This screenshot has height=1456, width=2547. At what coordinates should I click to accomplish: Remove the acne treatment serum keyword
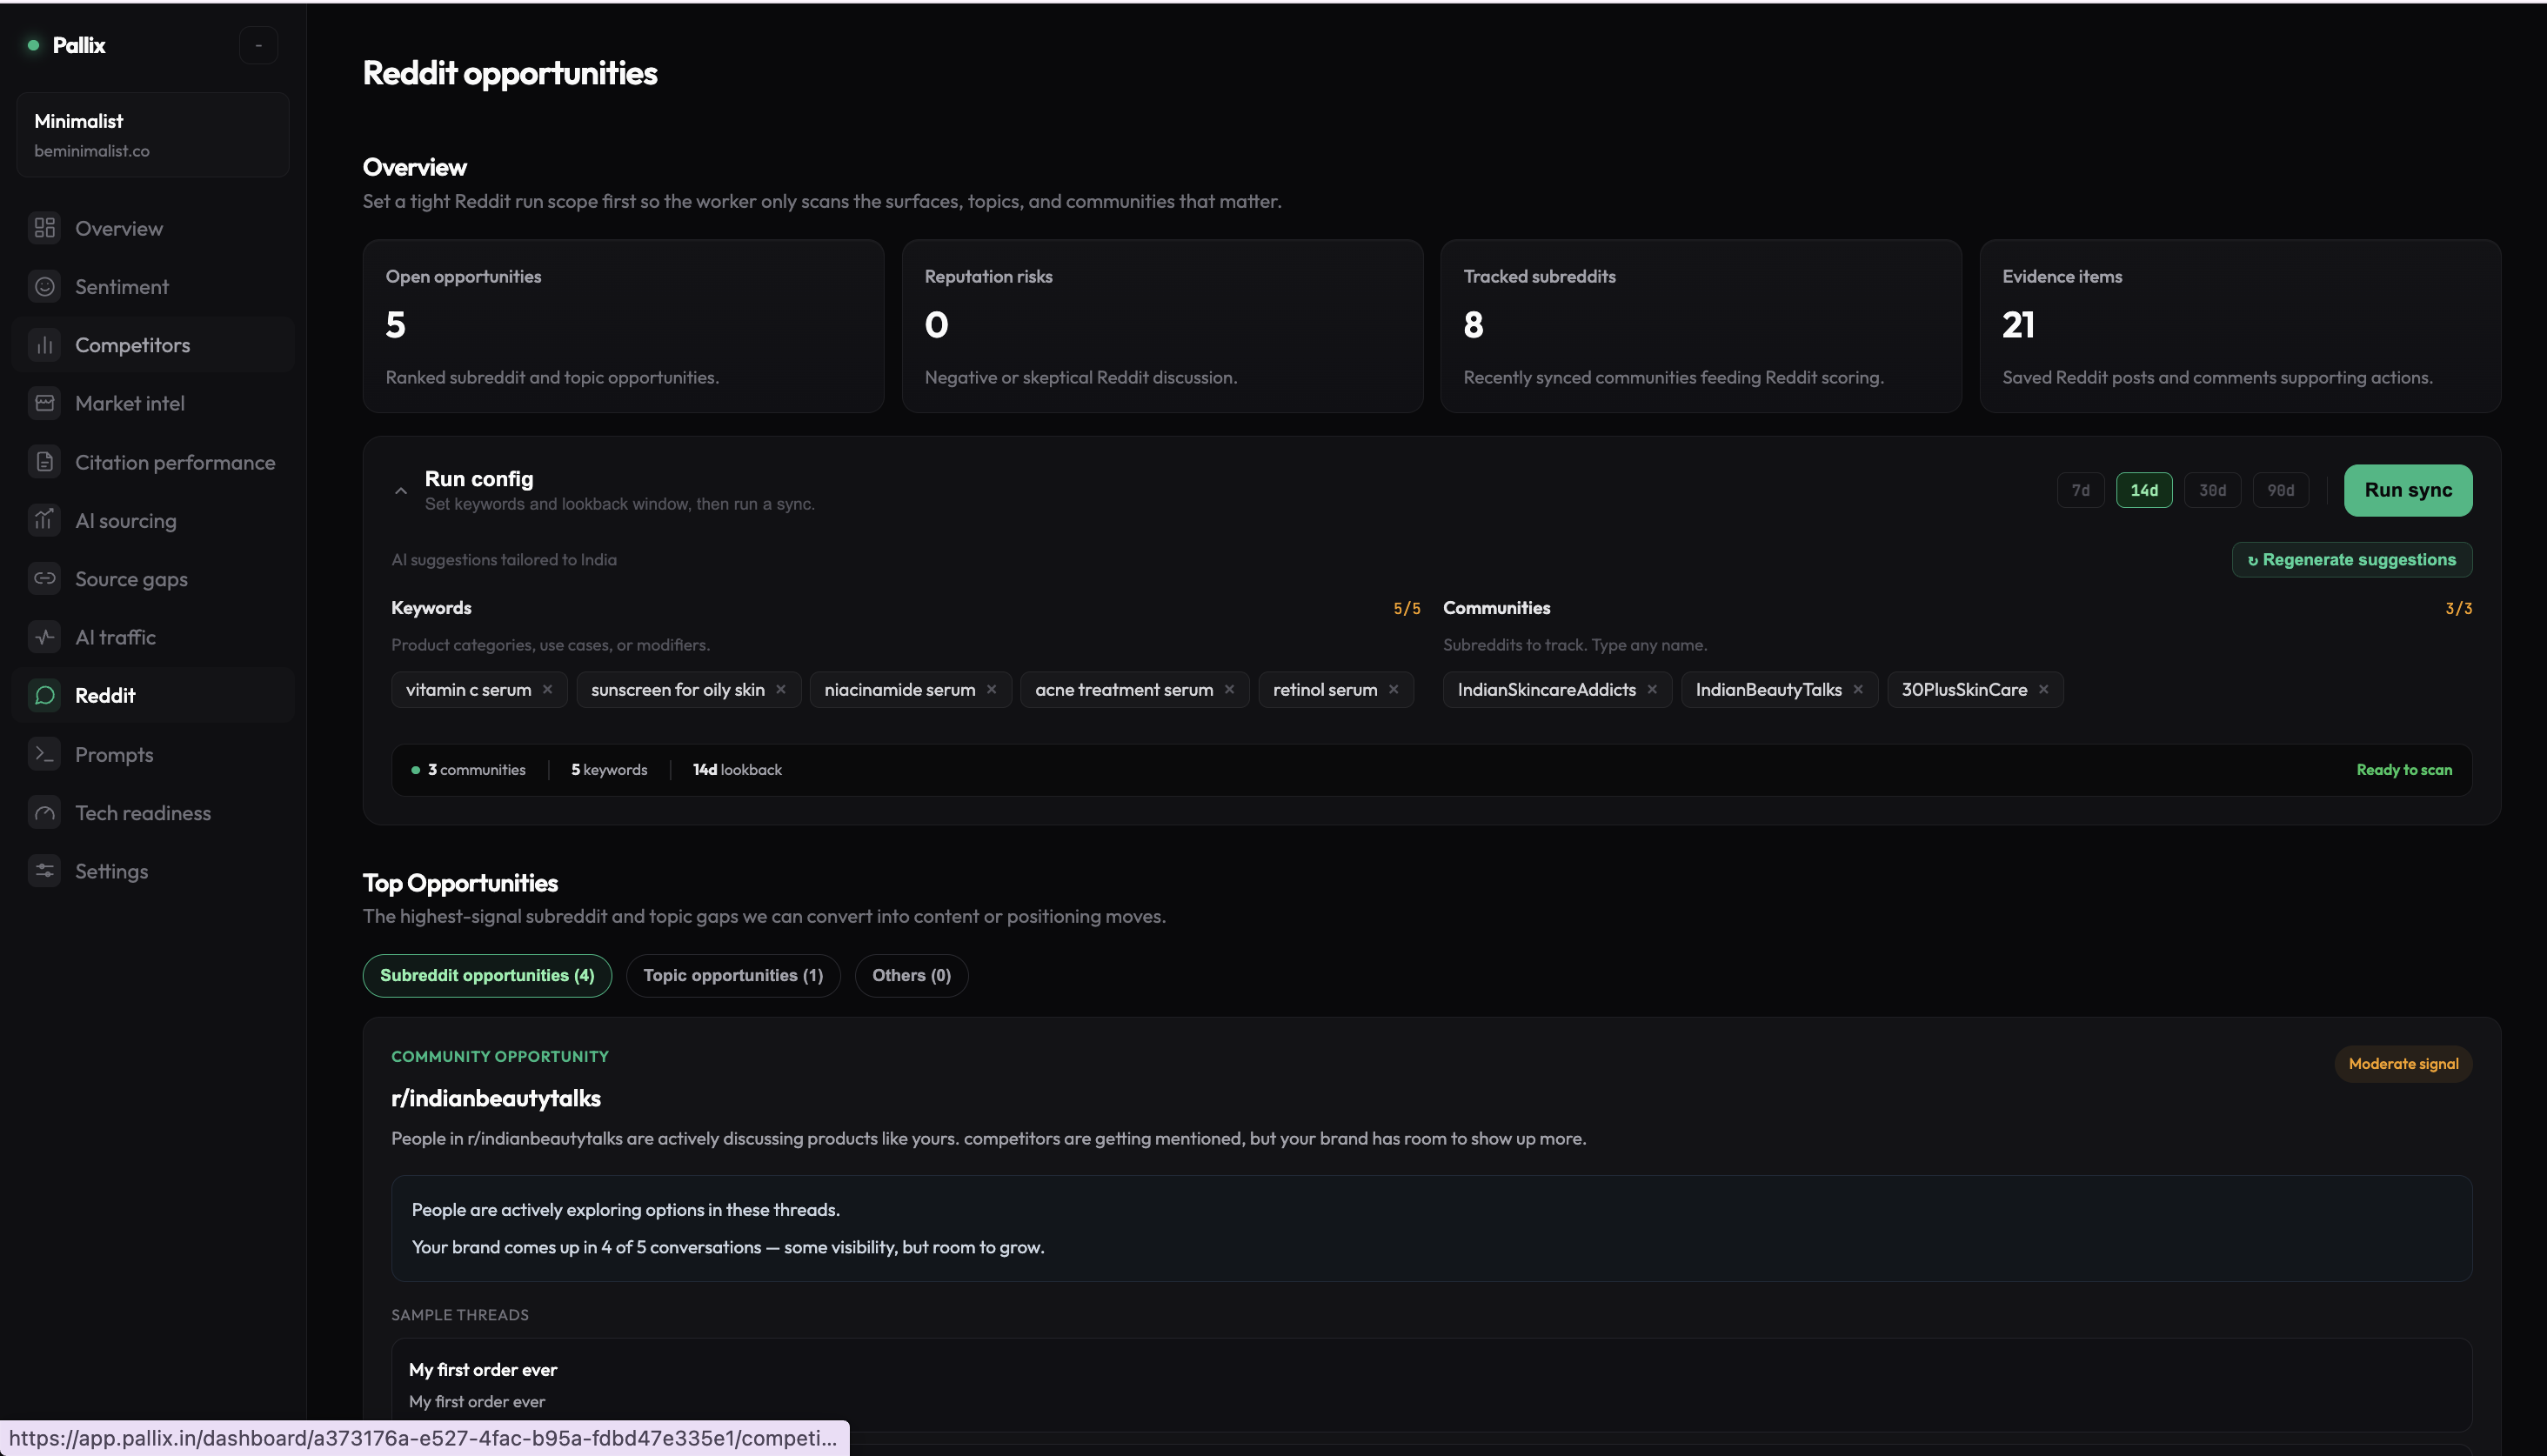(1229, 690)
